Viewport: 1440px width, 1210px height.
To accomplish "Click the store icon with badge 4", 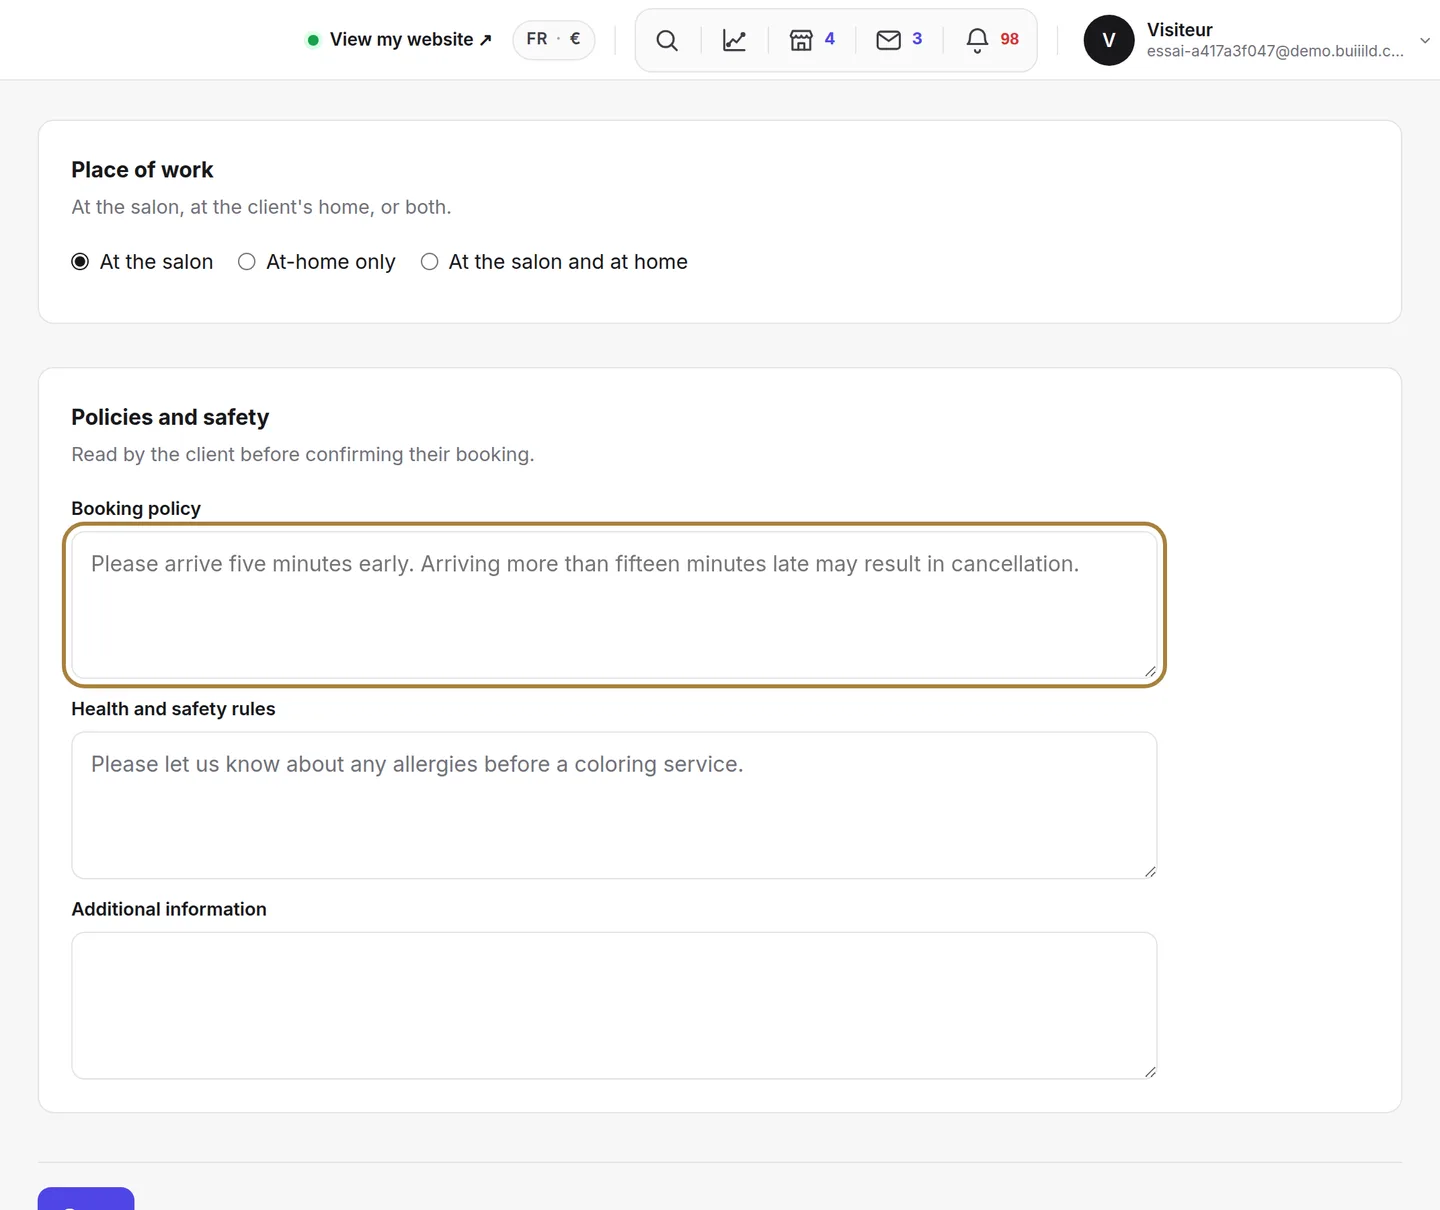I will pyautogui.click(x=802, y=40).
